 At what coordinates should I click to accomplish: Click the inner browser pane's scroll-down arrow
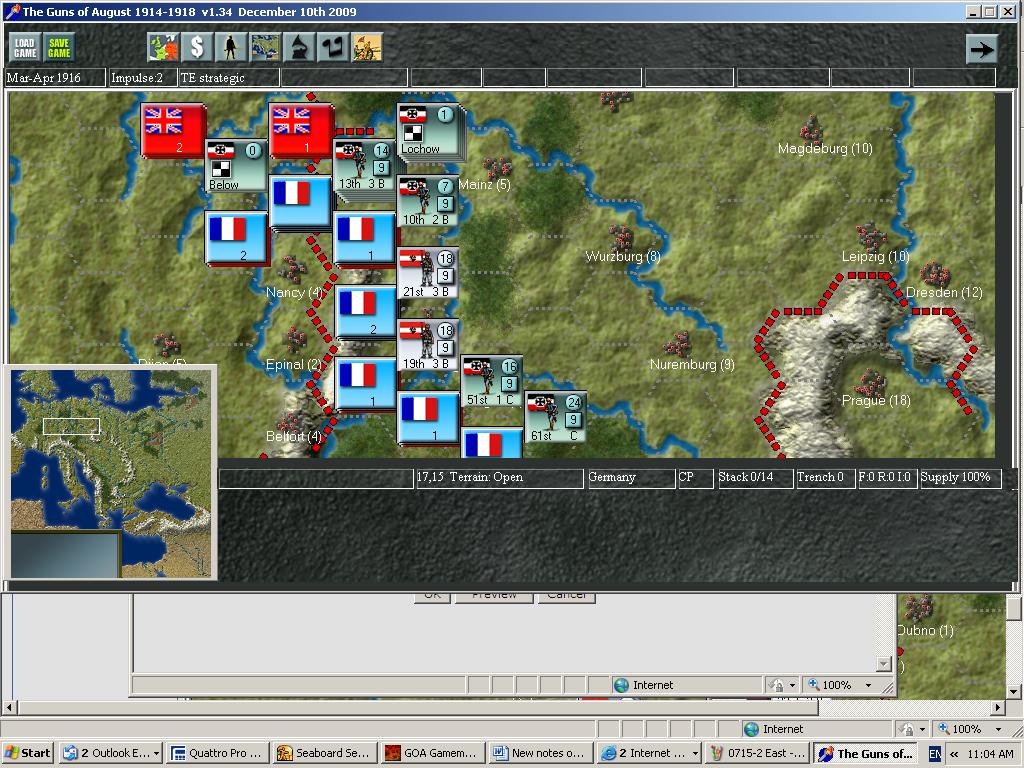coord(884,664)
